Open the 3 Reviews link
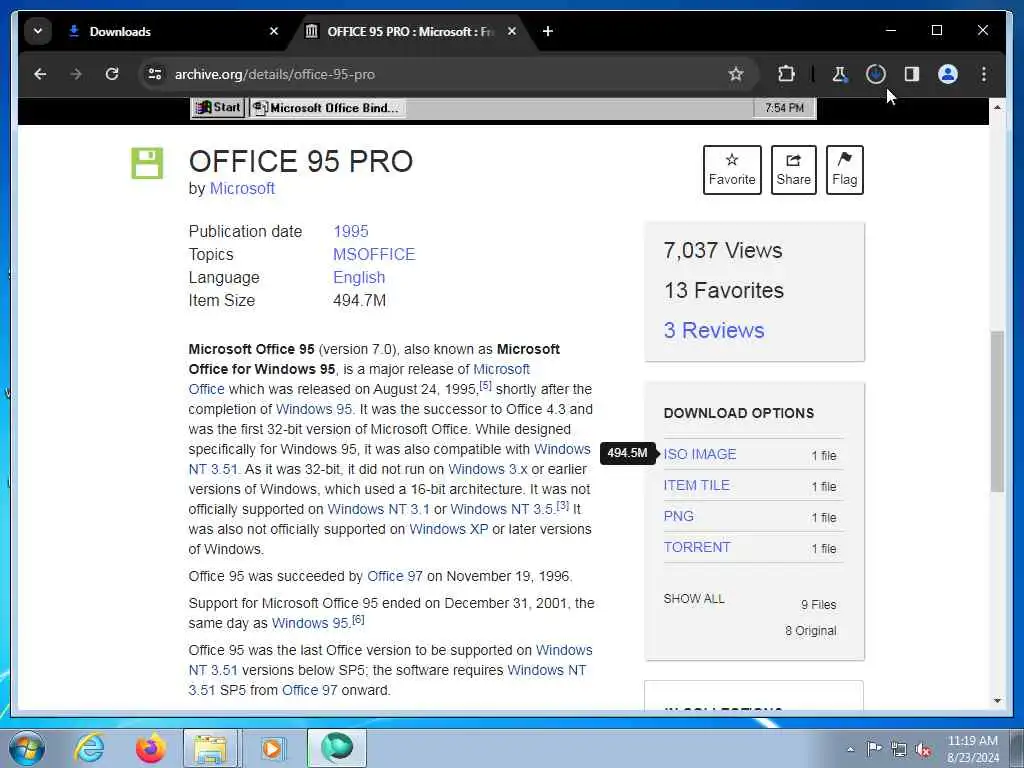 pos(714,330)
